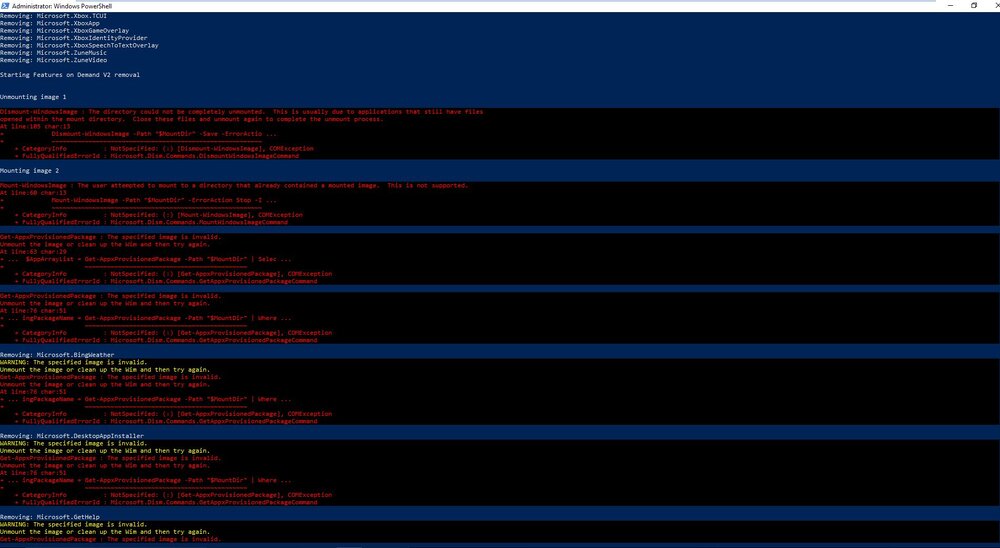Click the Unmounting image 1 line

33,97
